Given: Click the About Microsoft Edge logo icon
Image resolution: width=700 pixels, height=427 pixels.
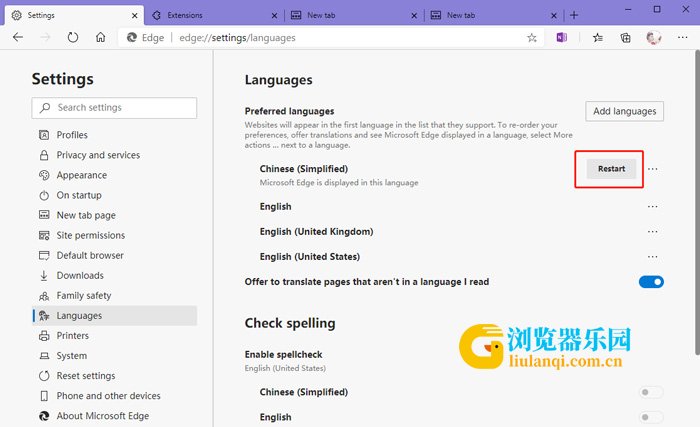Looking at the screenshot, I should click(x=44, y=416).
